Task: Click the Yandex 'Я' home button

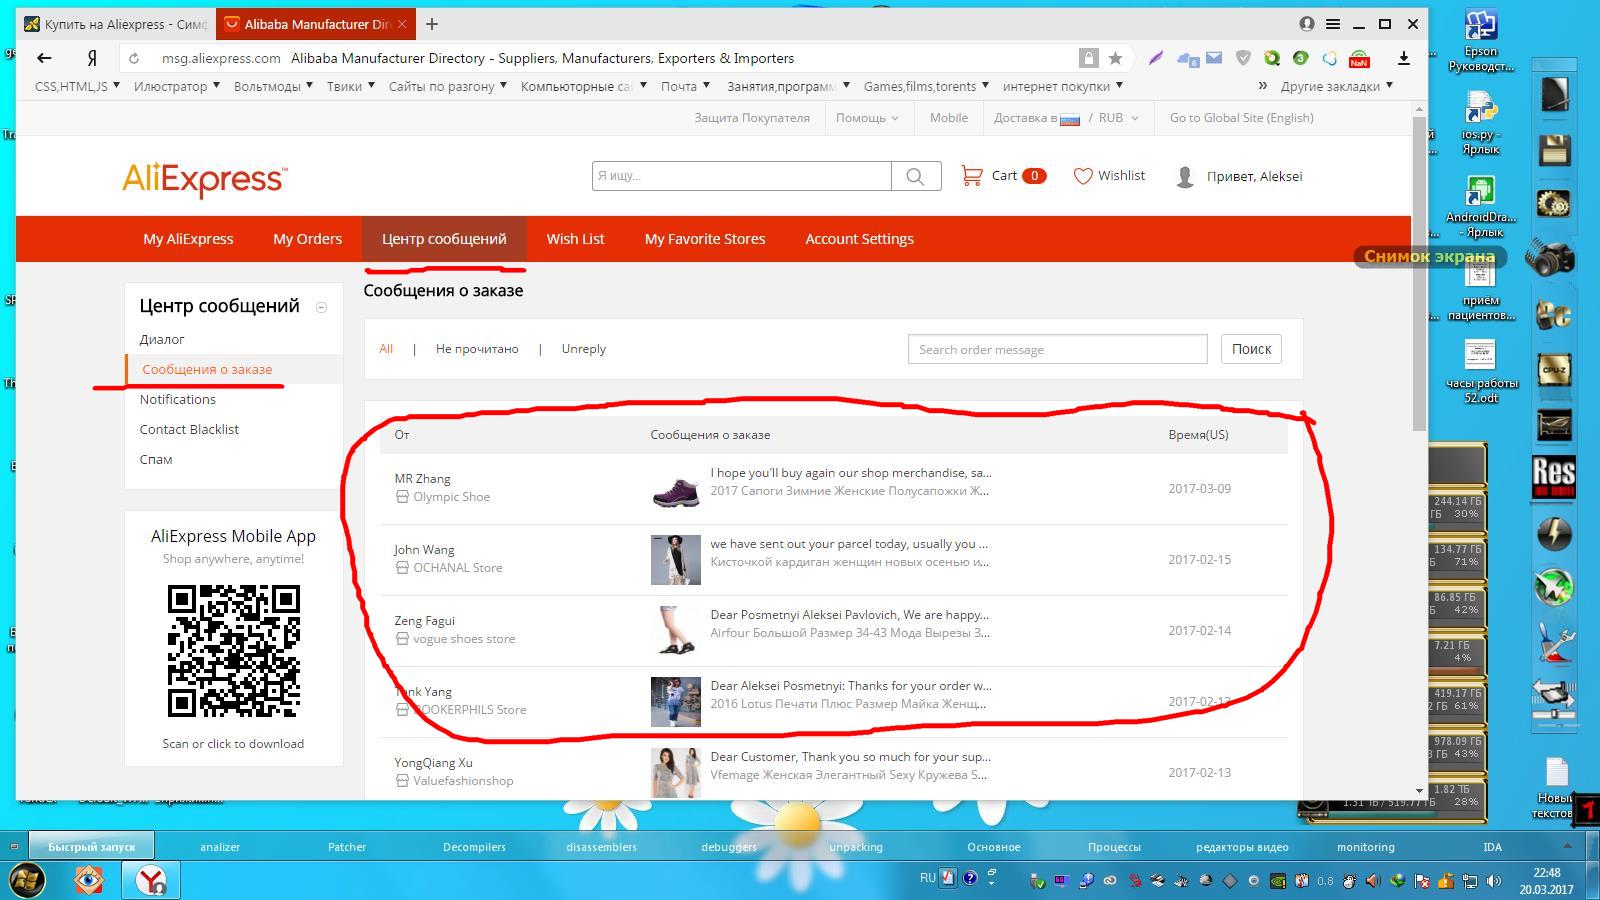Action: pyautogui.click(x=91, y=58)
